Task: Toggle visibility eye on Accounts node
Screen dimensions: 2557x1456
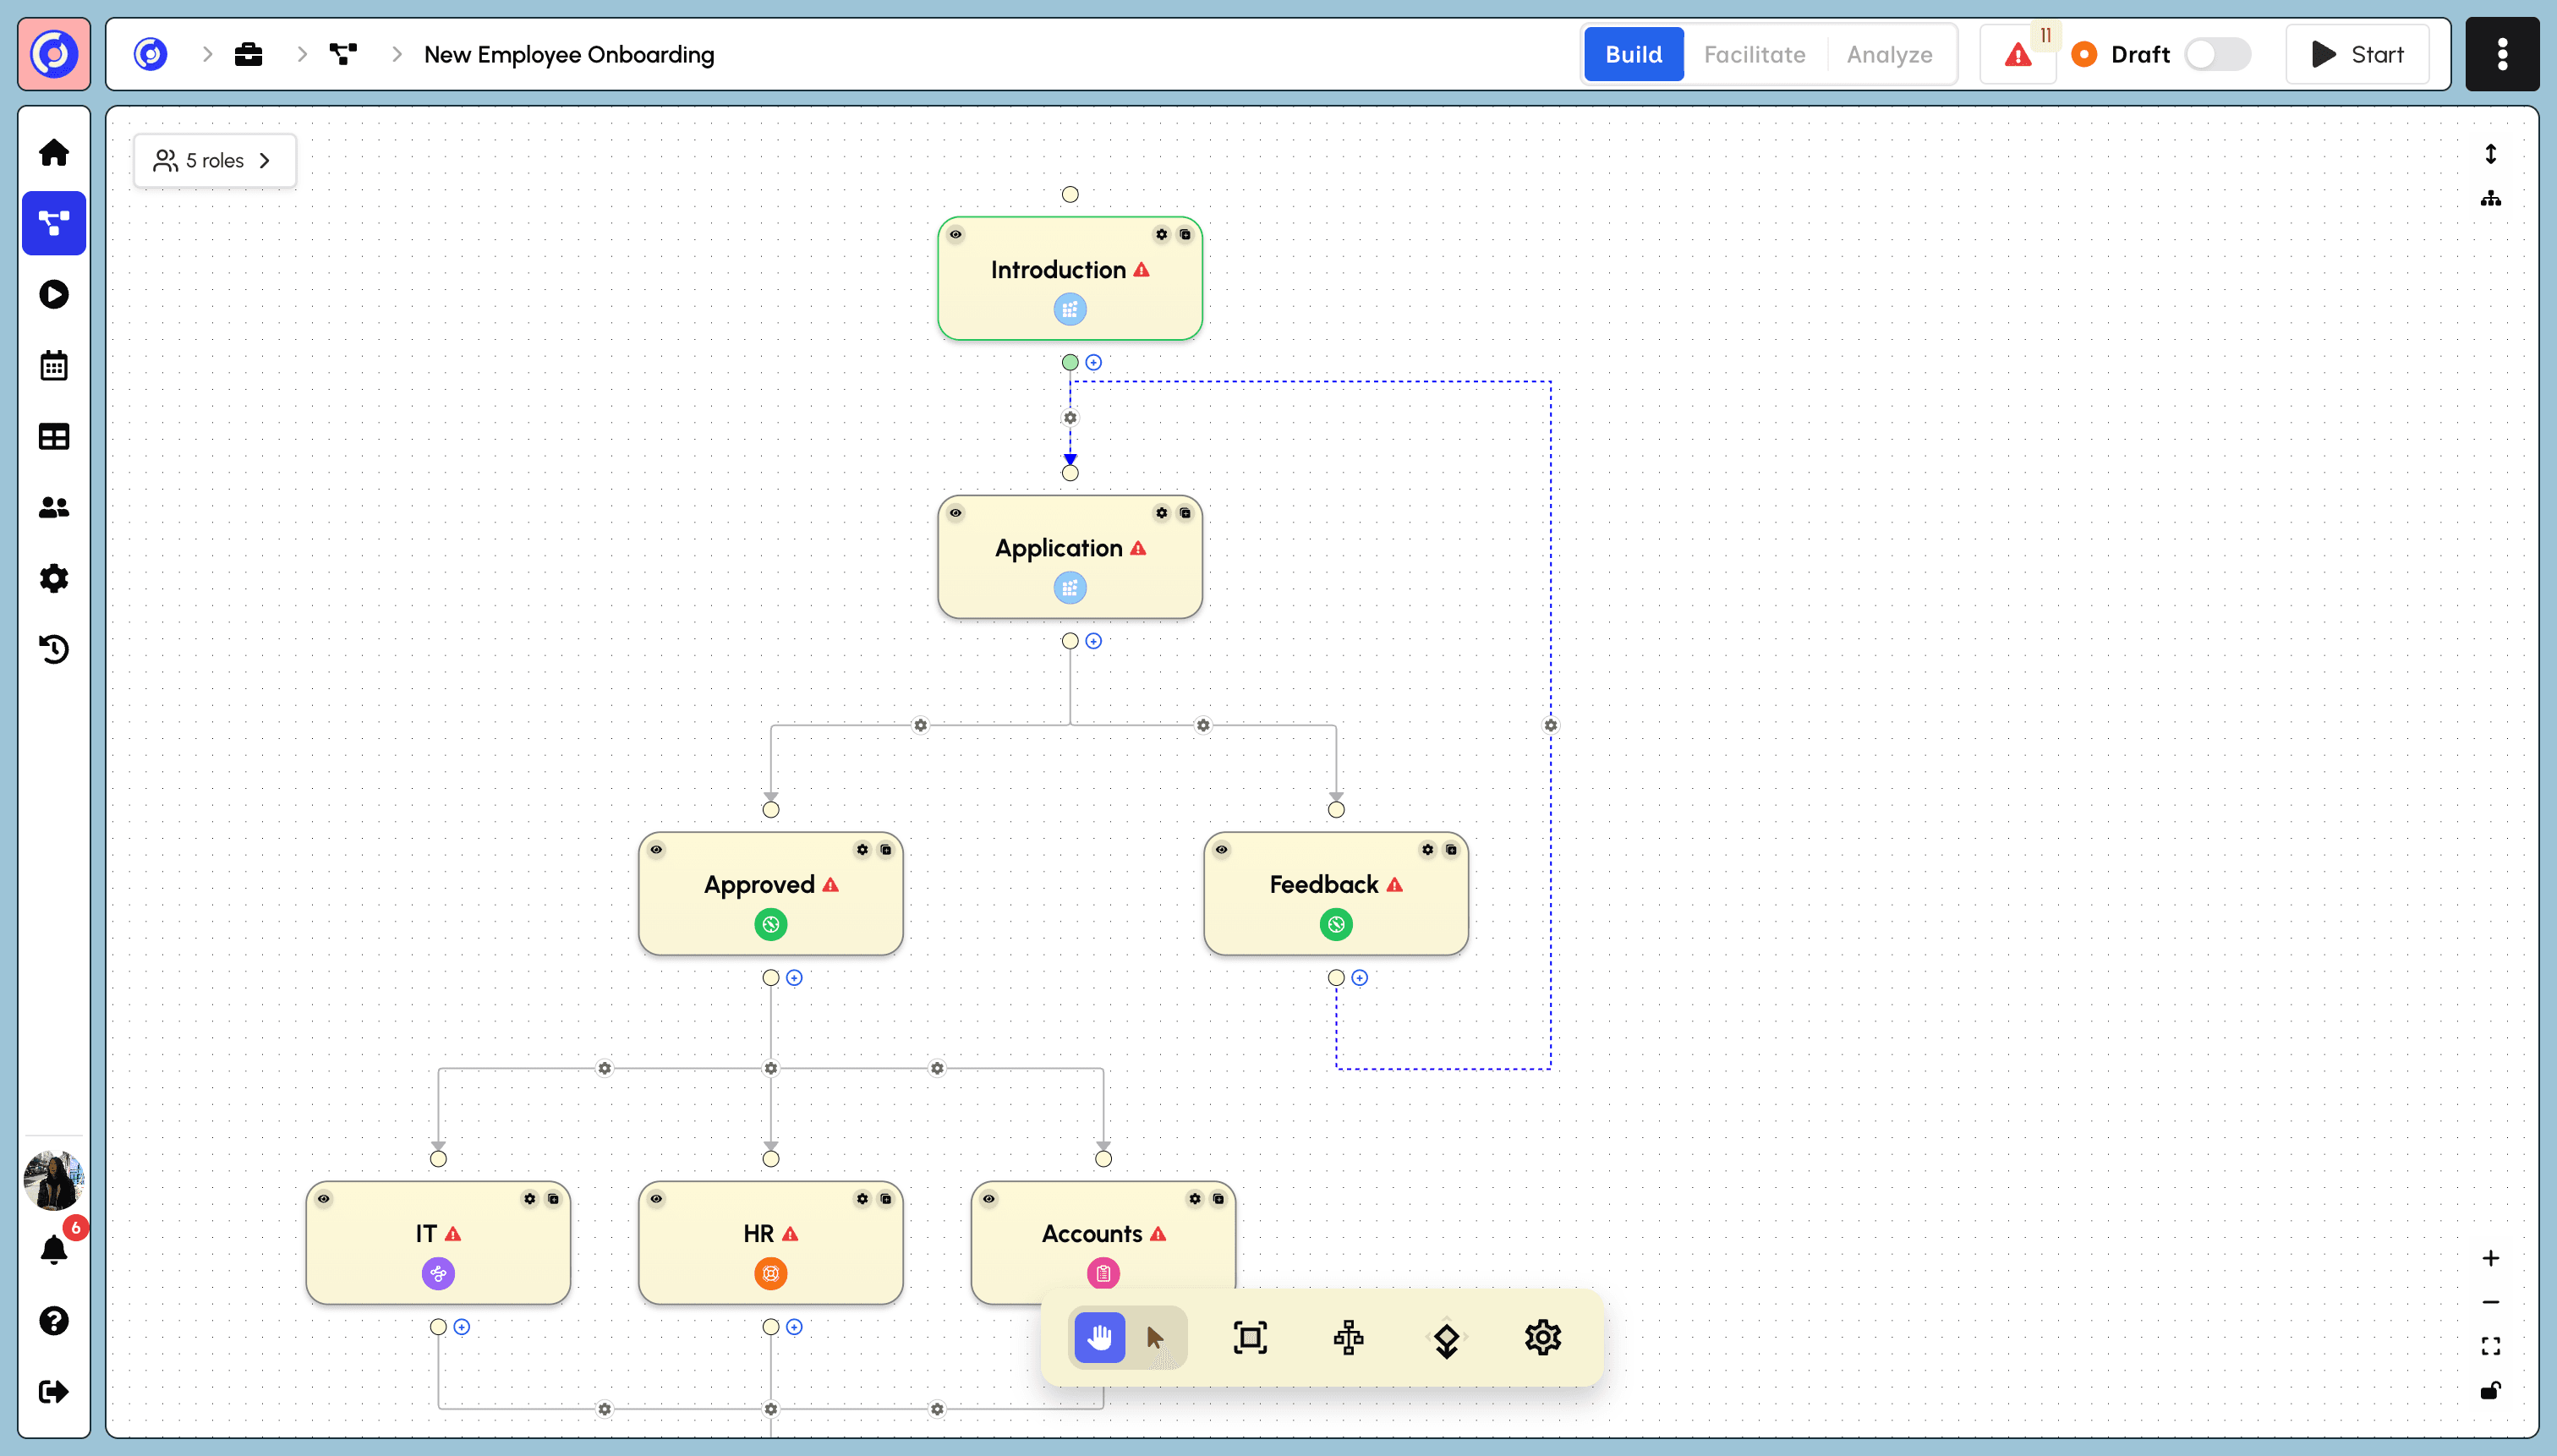Action: [x=988, y=1199]
